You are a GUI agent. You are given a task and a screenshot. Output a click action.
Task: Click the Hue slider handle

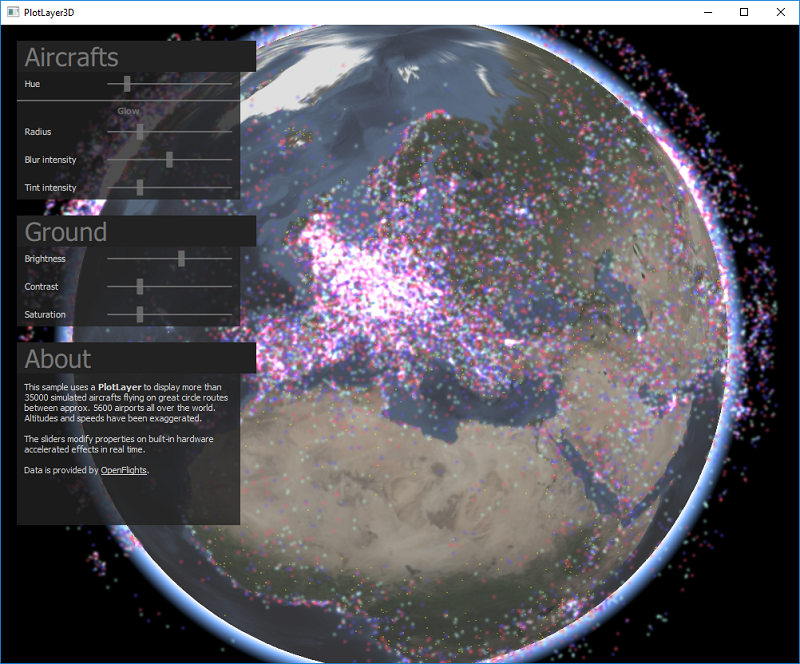(127, 84)
